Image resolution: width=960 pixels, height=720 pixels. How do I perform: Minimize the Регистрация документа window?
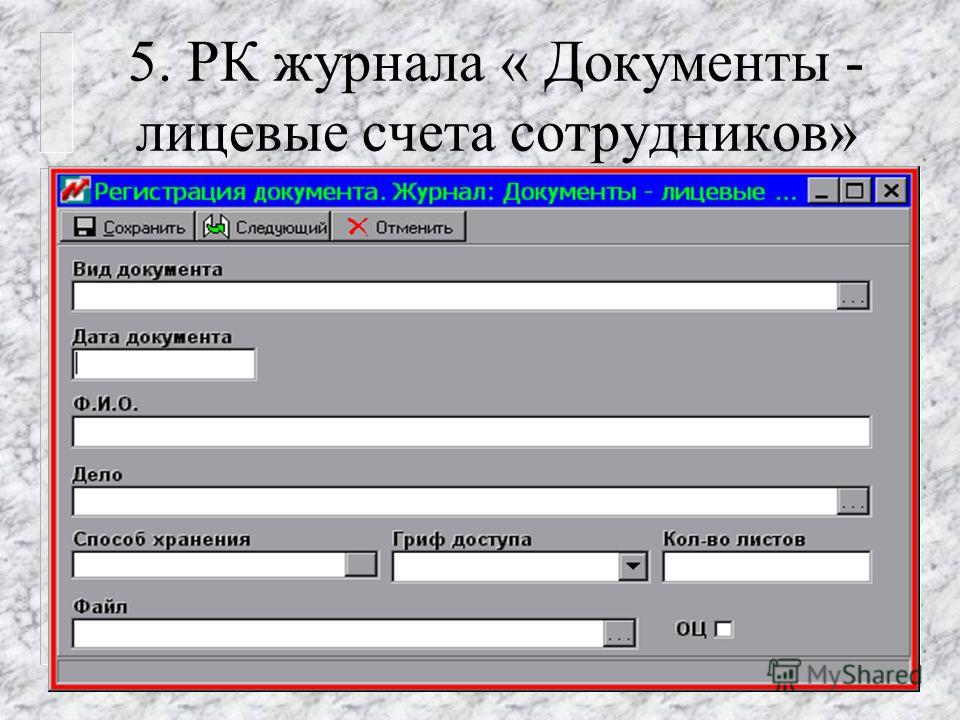[822, 191]
